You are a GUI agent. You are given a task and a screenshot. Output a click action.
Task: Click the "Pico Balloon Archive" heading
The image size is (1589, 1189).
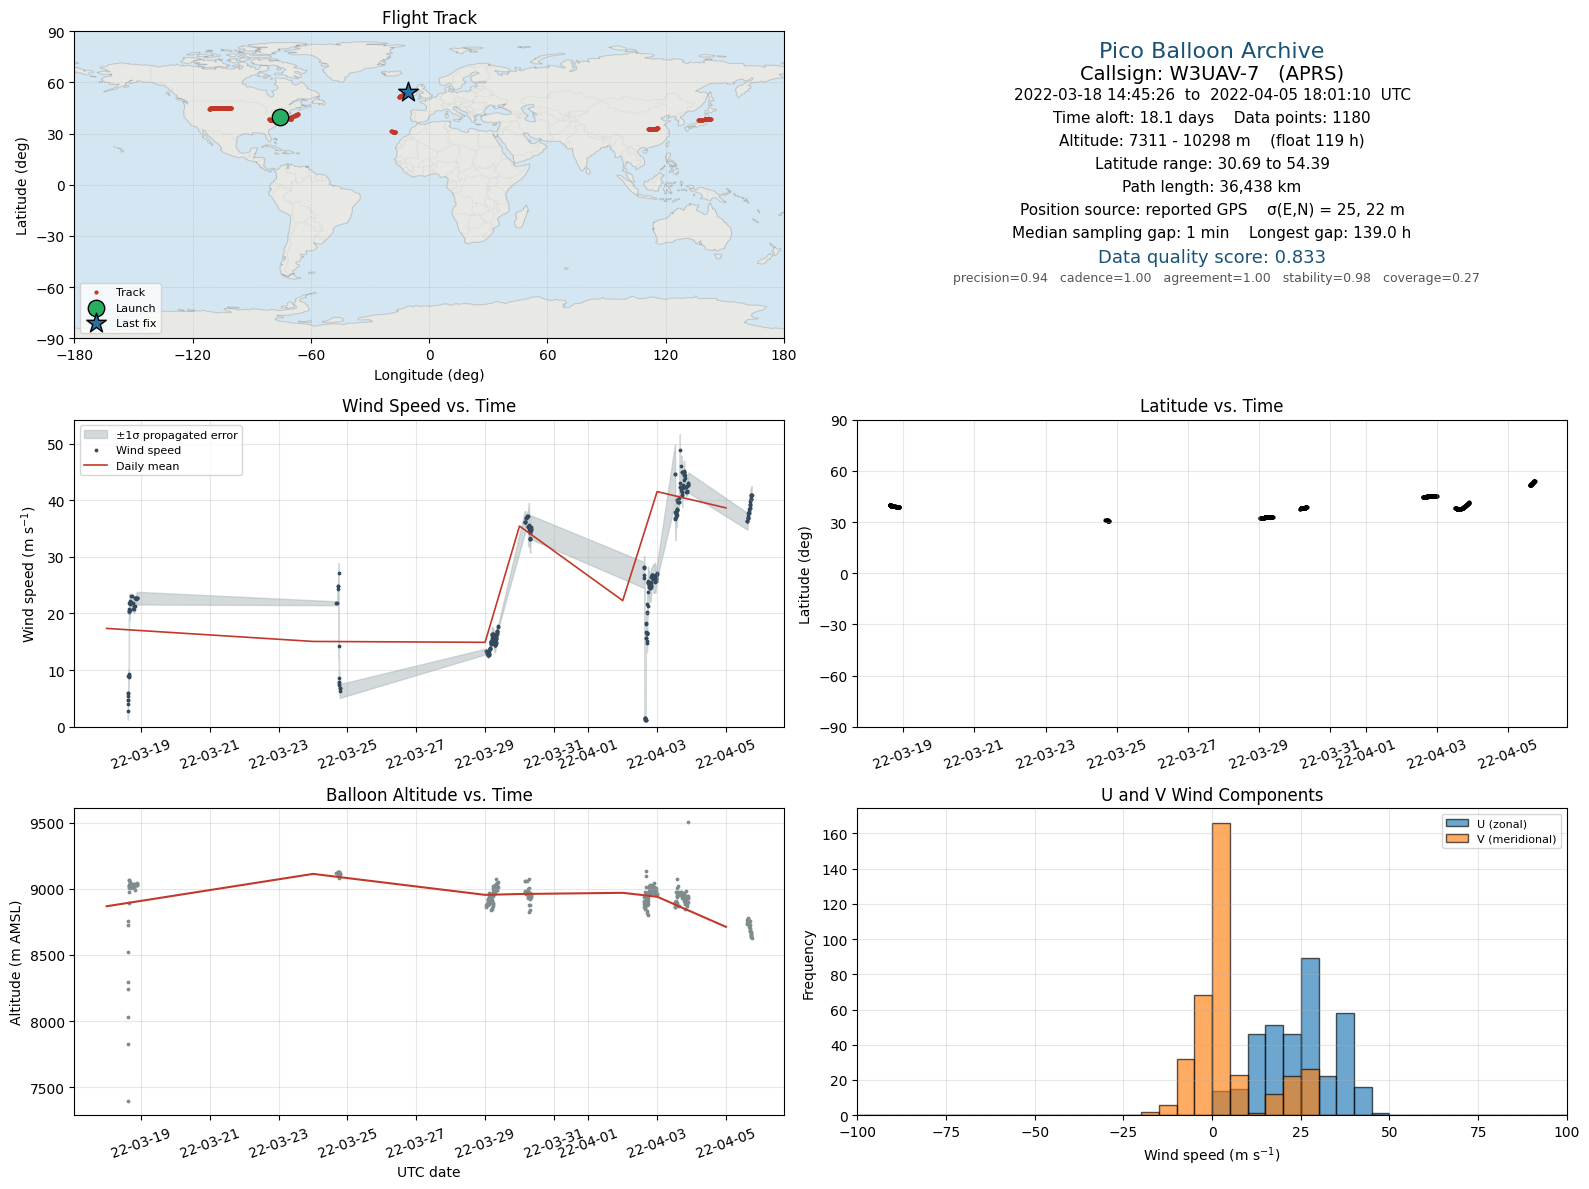click(x=1211, y=51)
